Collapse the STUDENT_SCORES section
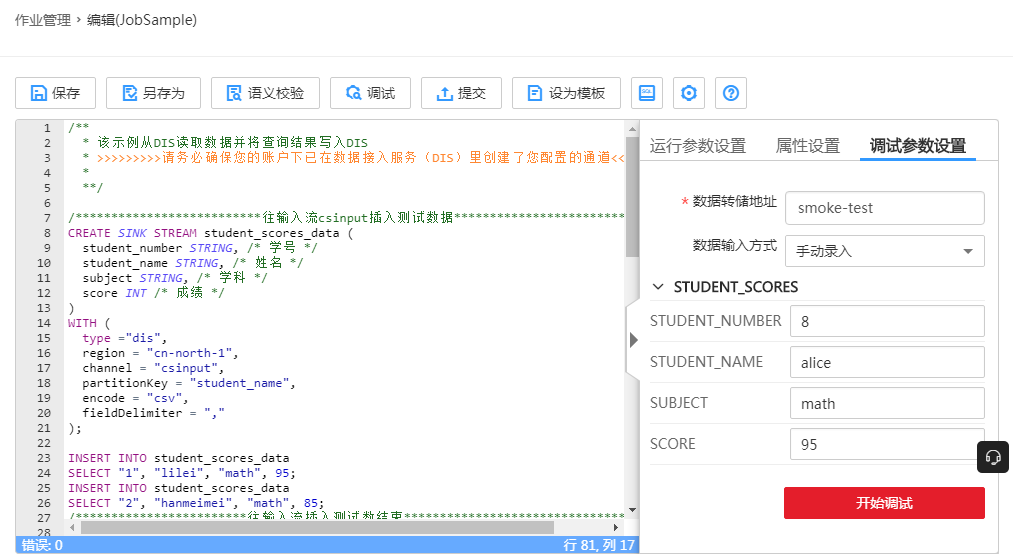The width and height of the screenshot is (1013, 560). point(658,287)
